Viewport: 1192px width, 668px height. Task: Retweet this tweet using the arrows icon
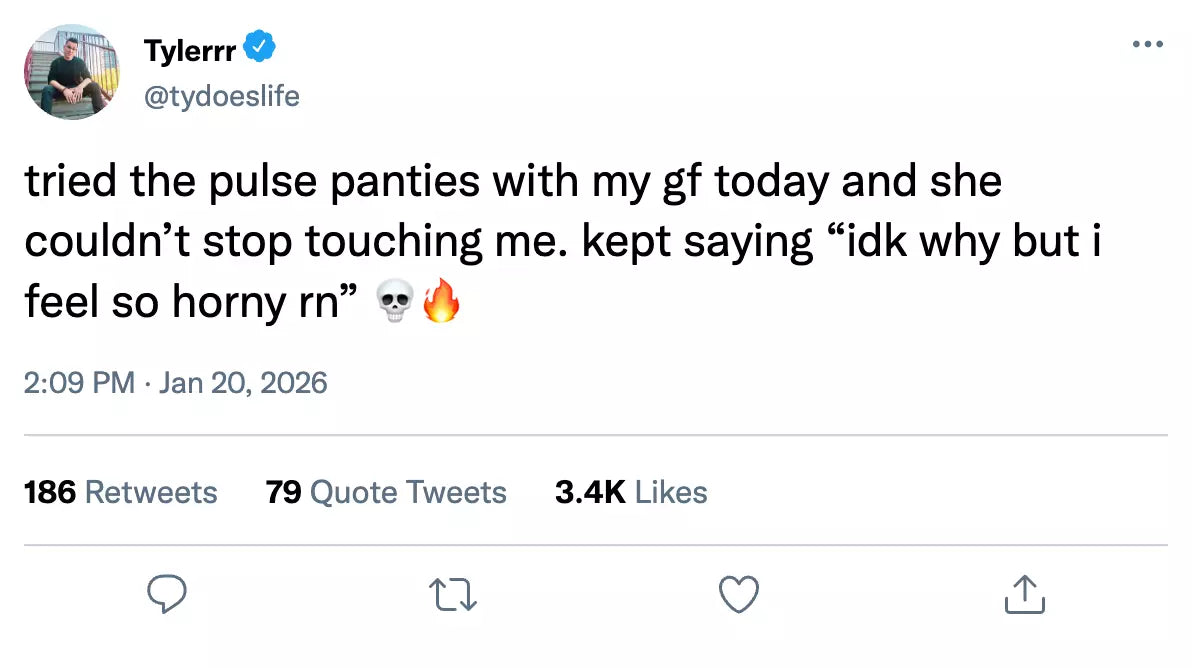coord(453,595)
